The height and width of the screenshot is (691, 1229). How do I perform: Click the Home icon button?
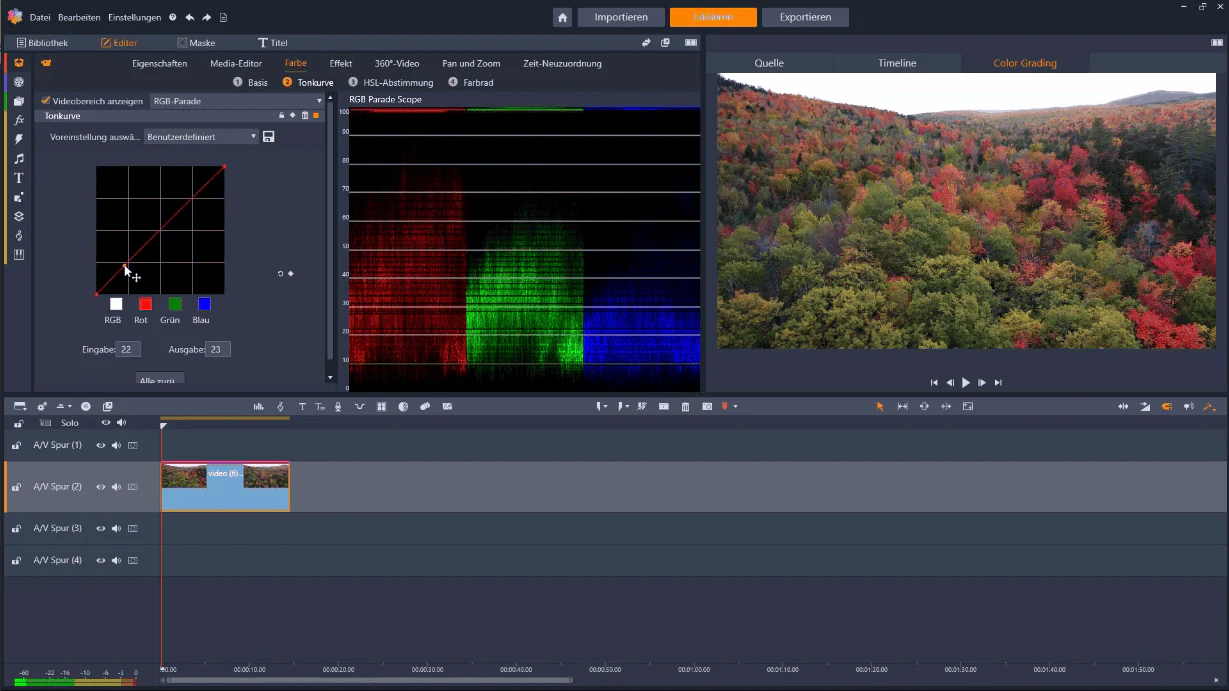coord(563,17)
